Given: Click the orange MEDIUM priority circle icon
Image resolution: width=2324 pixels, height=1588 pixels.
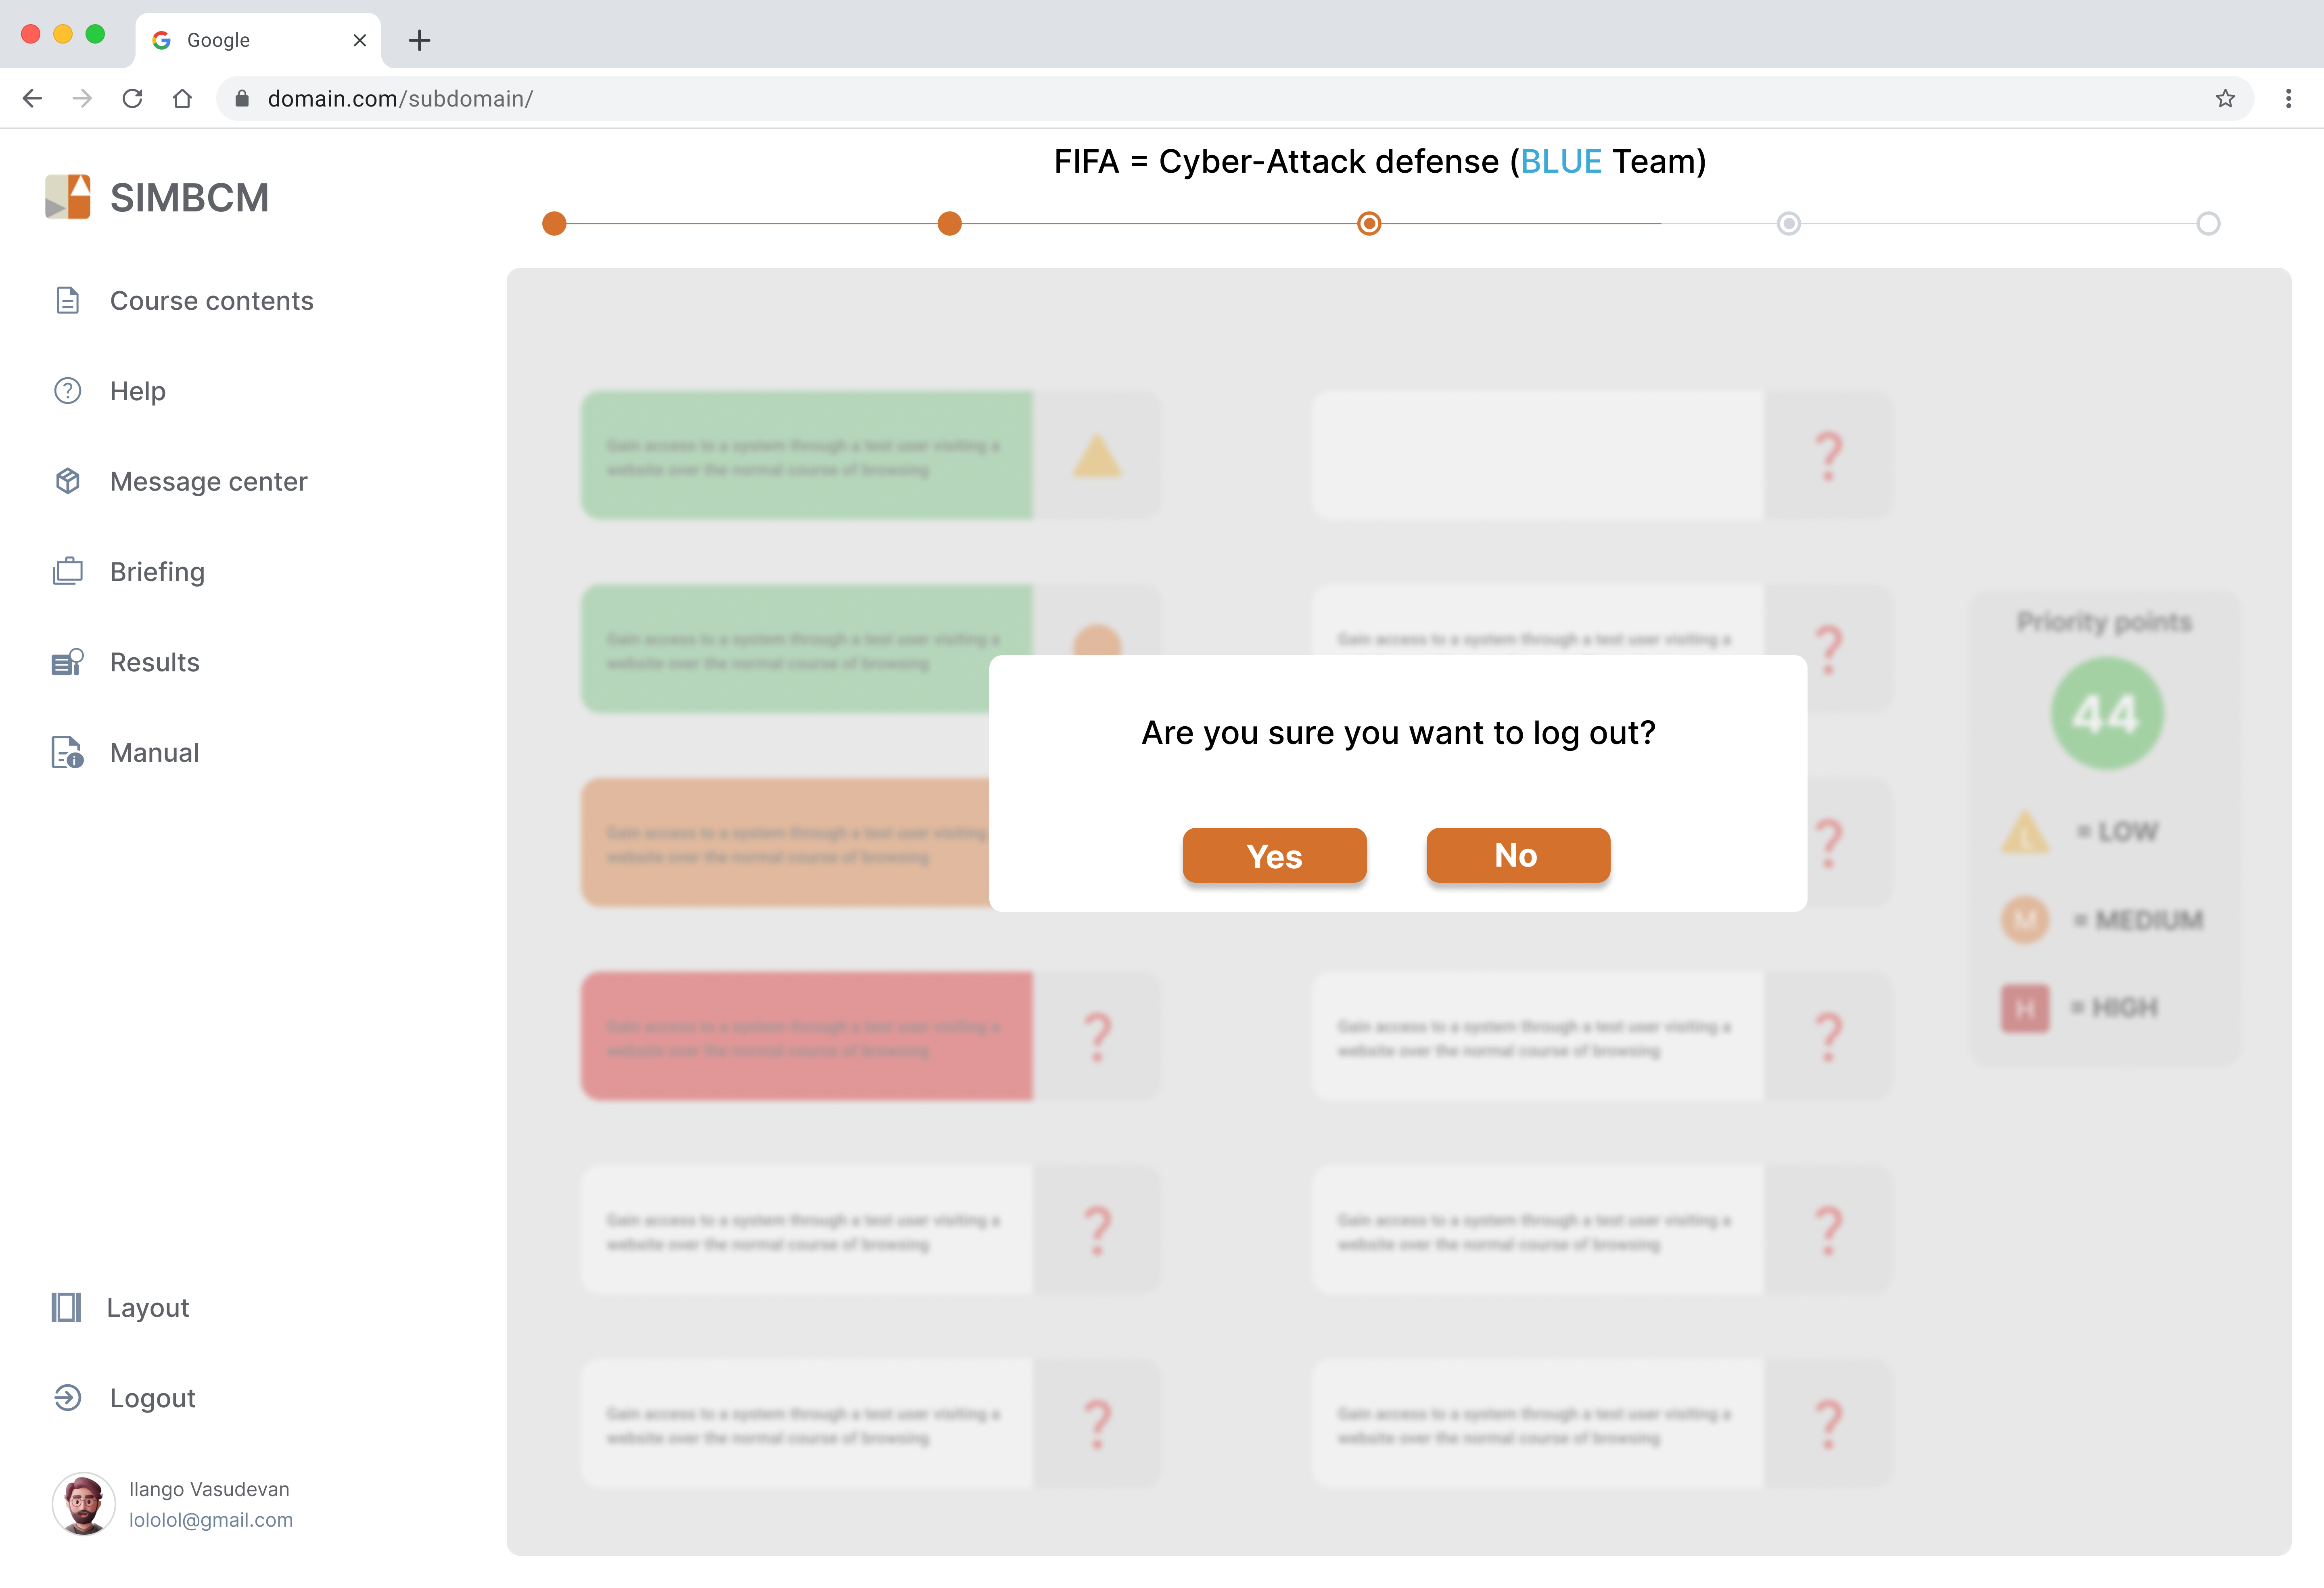Looking at the screenshot, I should 2025,919.
